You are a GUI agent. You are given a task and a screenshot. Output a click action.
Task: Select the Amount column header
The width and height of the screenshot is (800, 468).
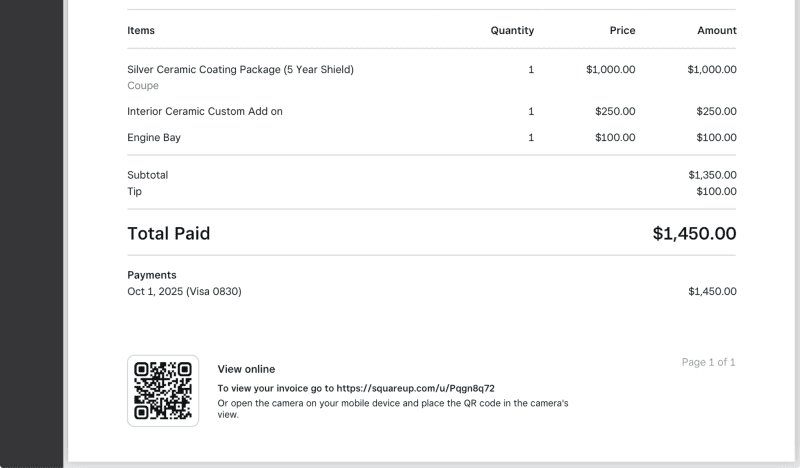tap(717, 31)
